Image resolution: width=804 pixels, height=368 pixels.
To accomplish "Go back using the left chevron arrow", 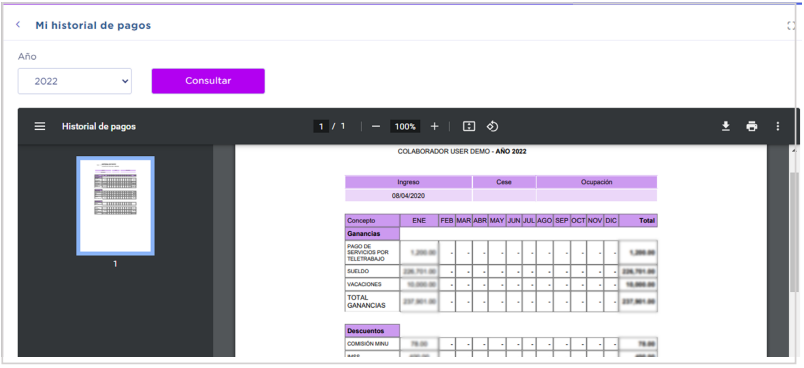I will [x=18, y=25].
